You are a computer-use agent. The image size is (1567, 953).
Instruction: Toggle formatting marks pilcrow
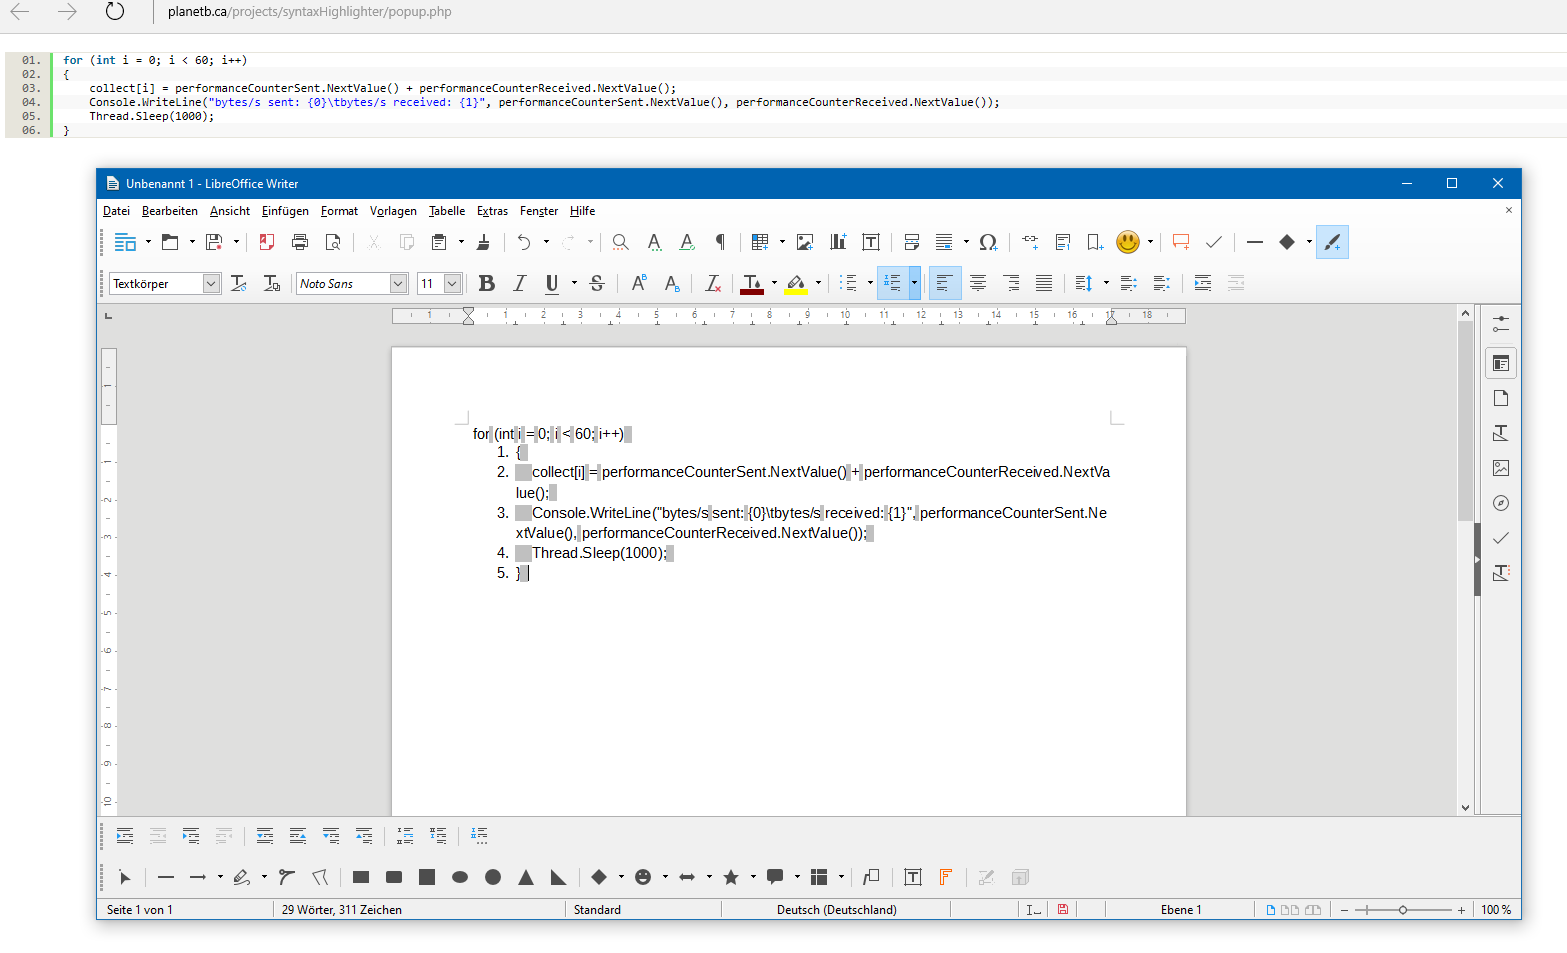pos(720,242)
